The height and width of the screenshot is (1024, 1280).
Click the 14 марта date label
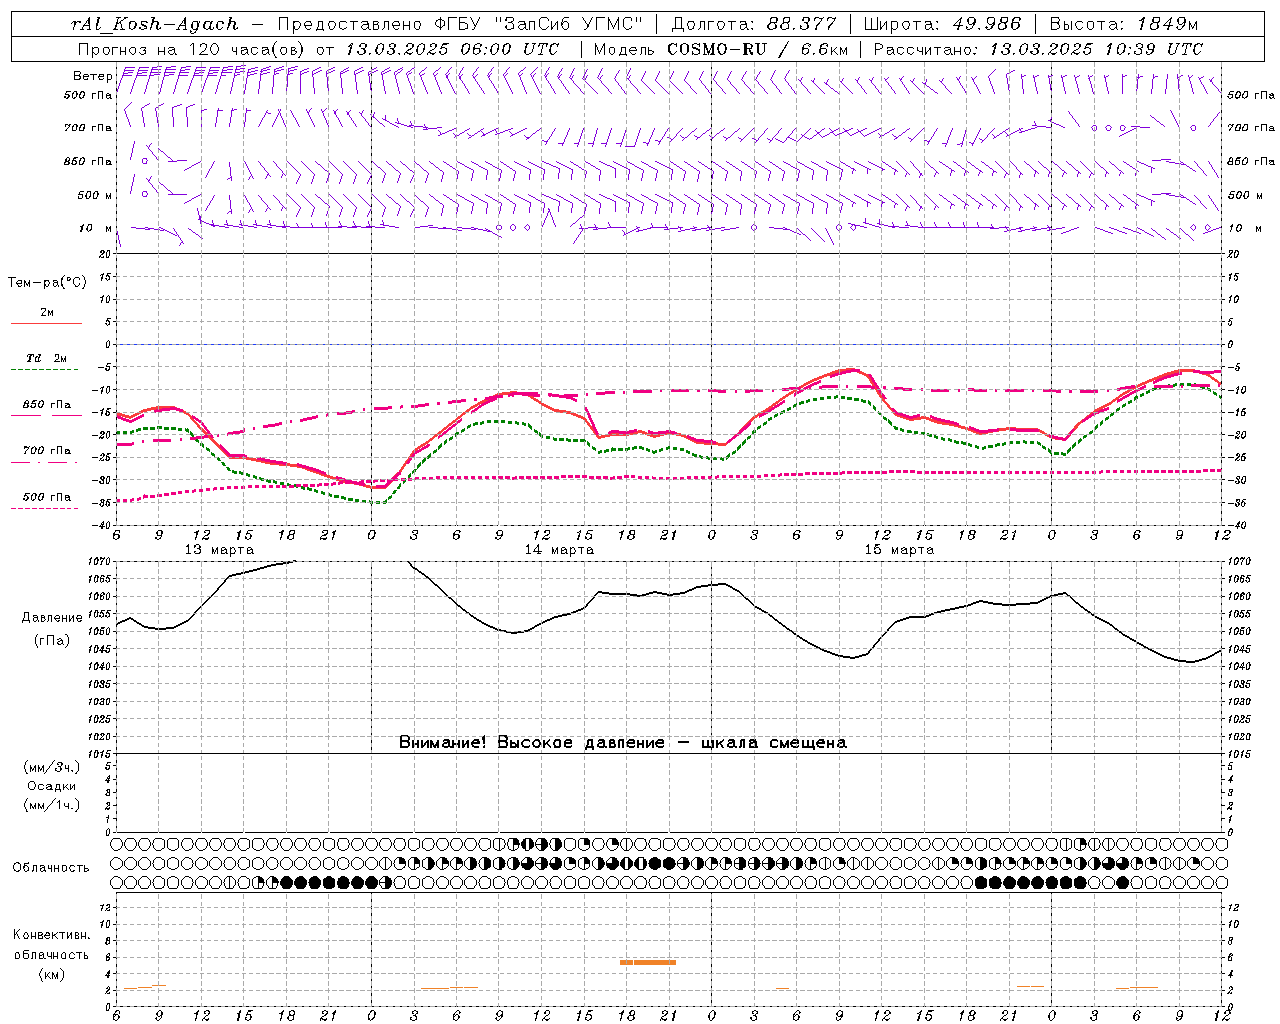[559, 550]
